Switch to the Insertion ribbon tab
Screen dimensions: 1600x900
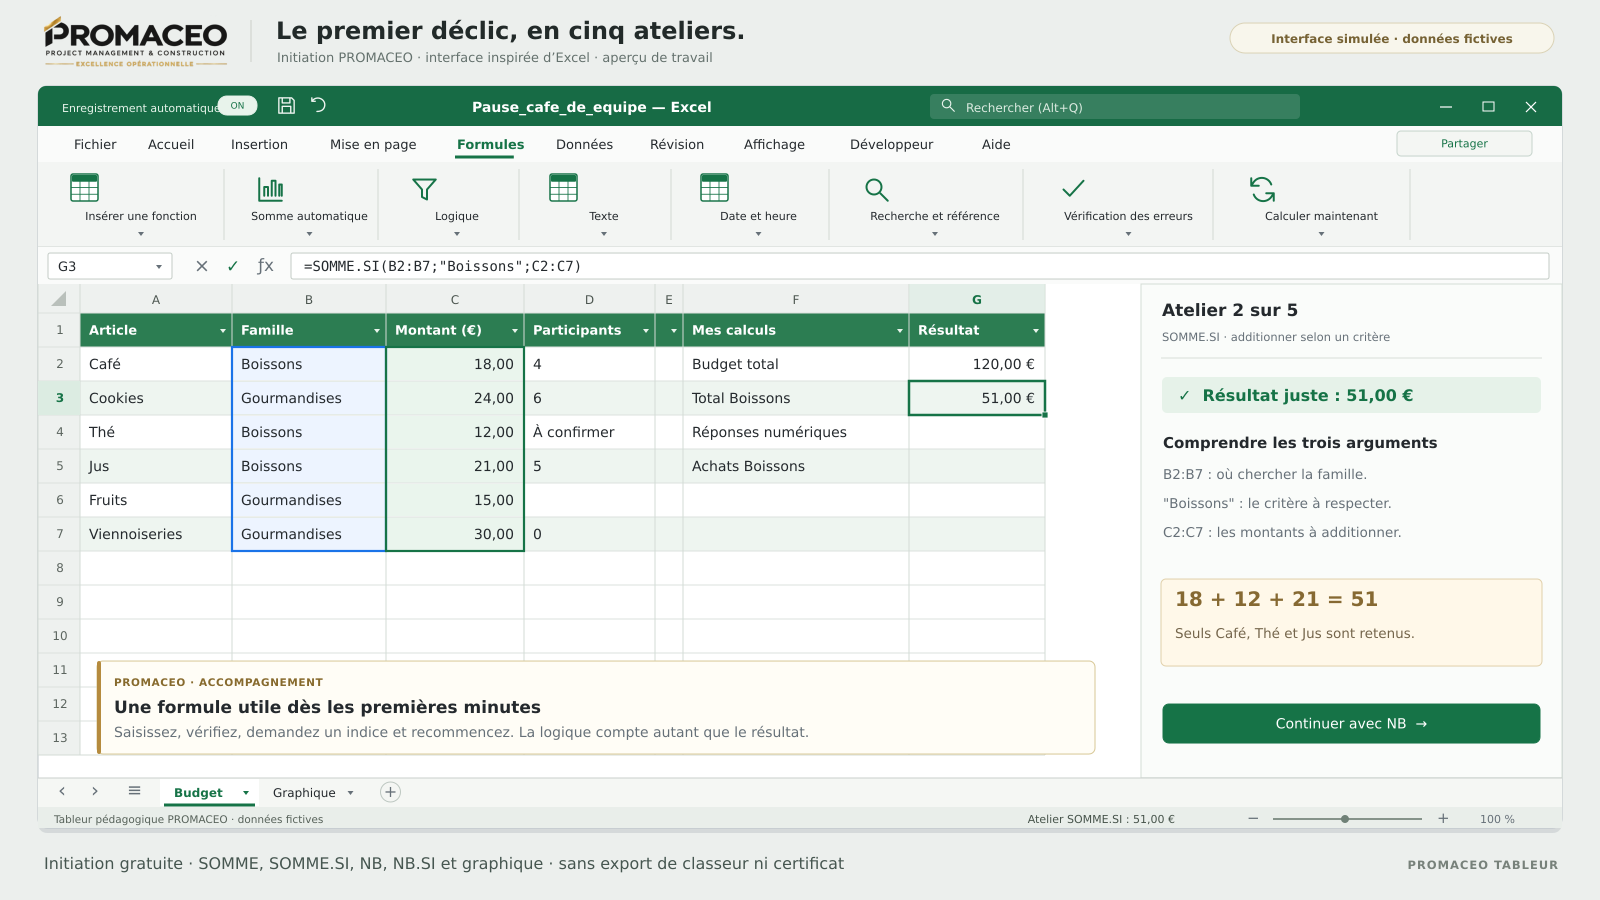[x=259, y=145]
